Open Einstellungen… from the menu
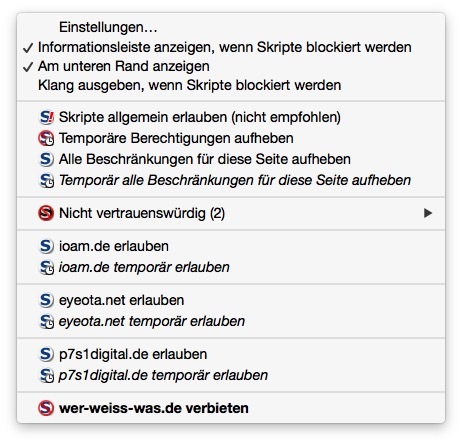 click(x=231, y=27)
